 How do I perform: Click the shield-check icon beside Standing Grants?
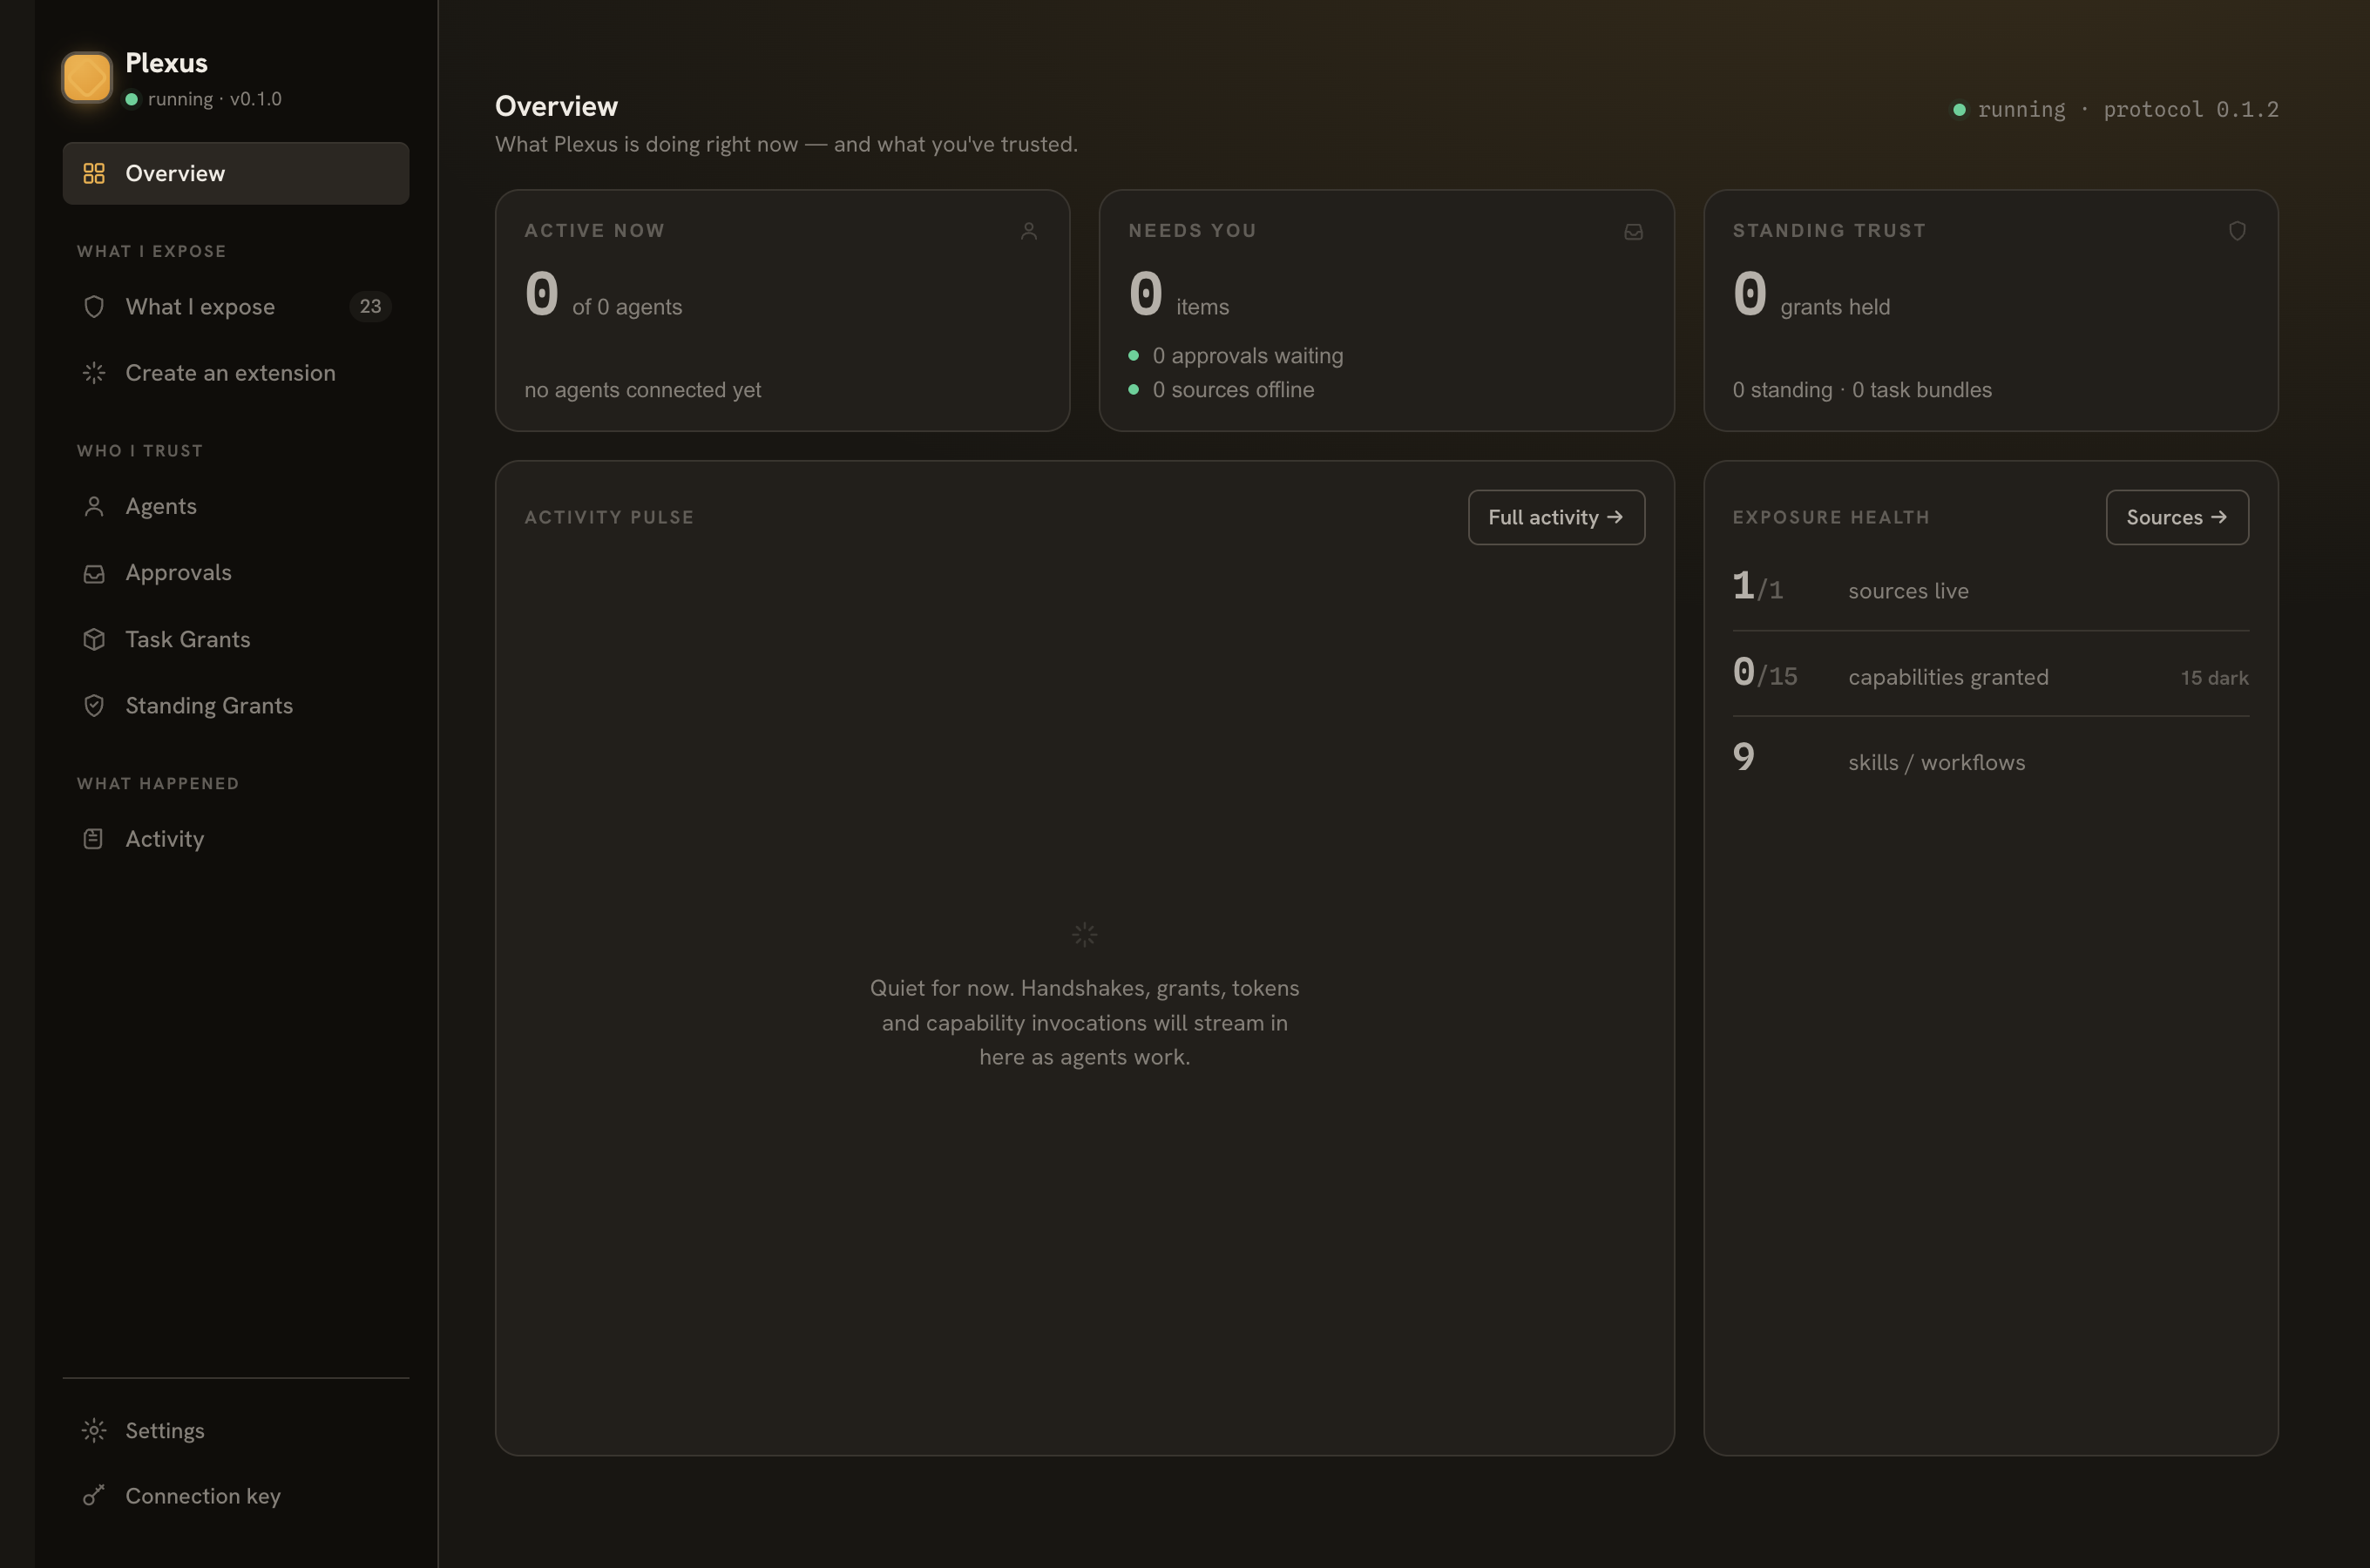click(x=94, y=705)
